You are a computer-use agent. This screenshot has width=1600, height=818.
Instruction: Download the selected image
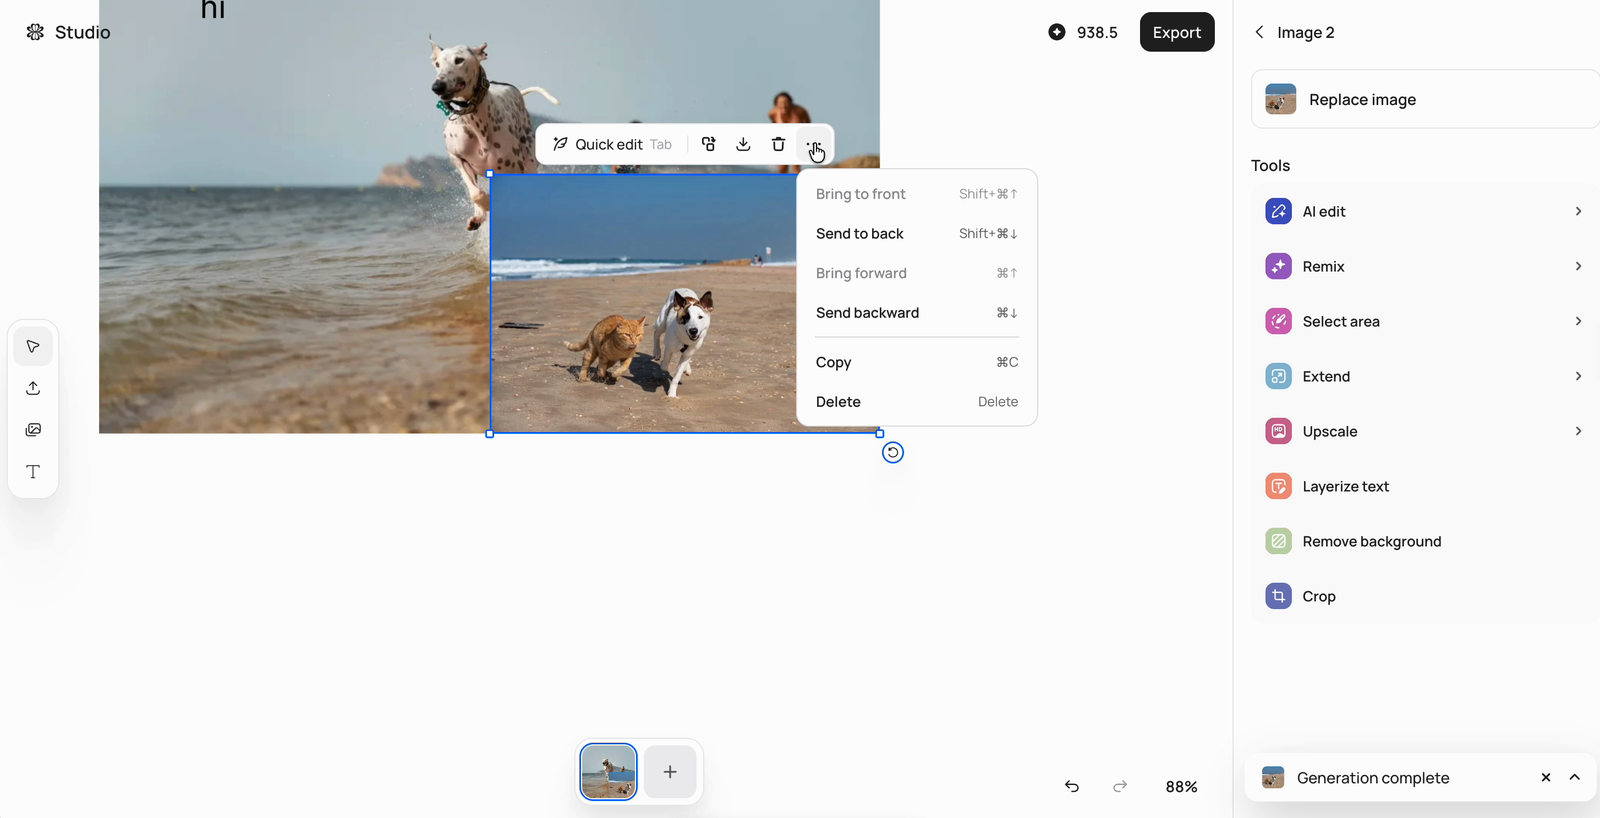pyautogui.click(x=743, y=144)
